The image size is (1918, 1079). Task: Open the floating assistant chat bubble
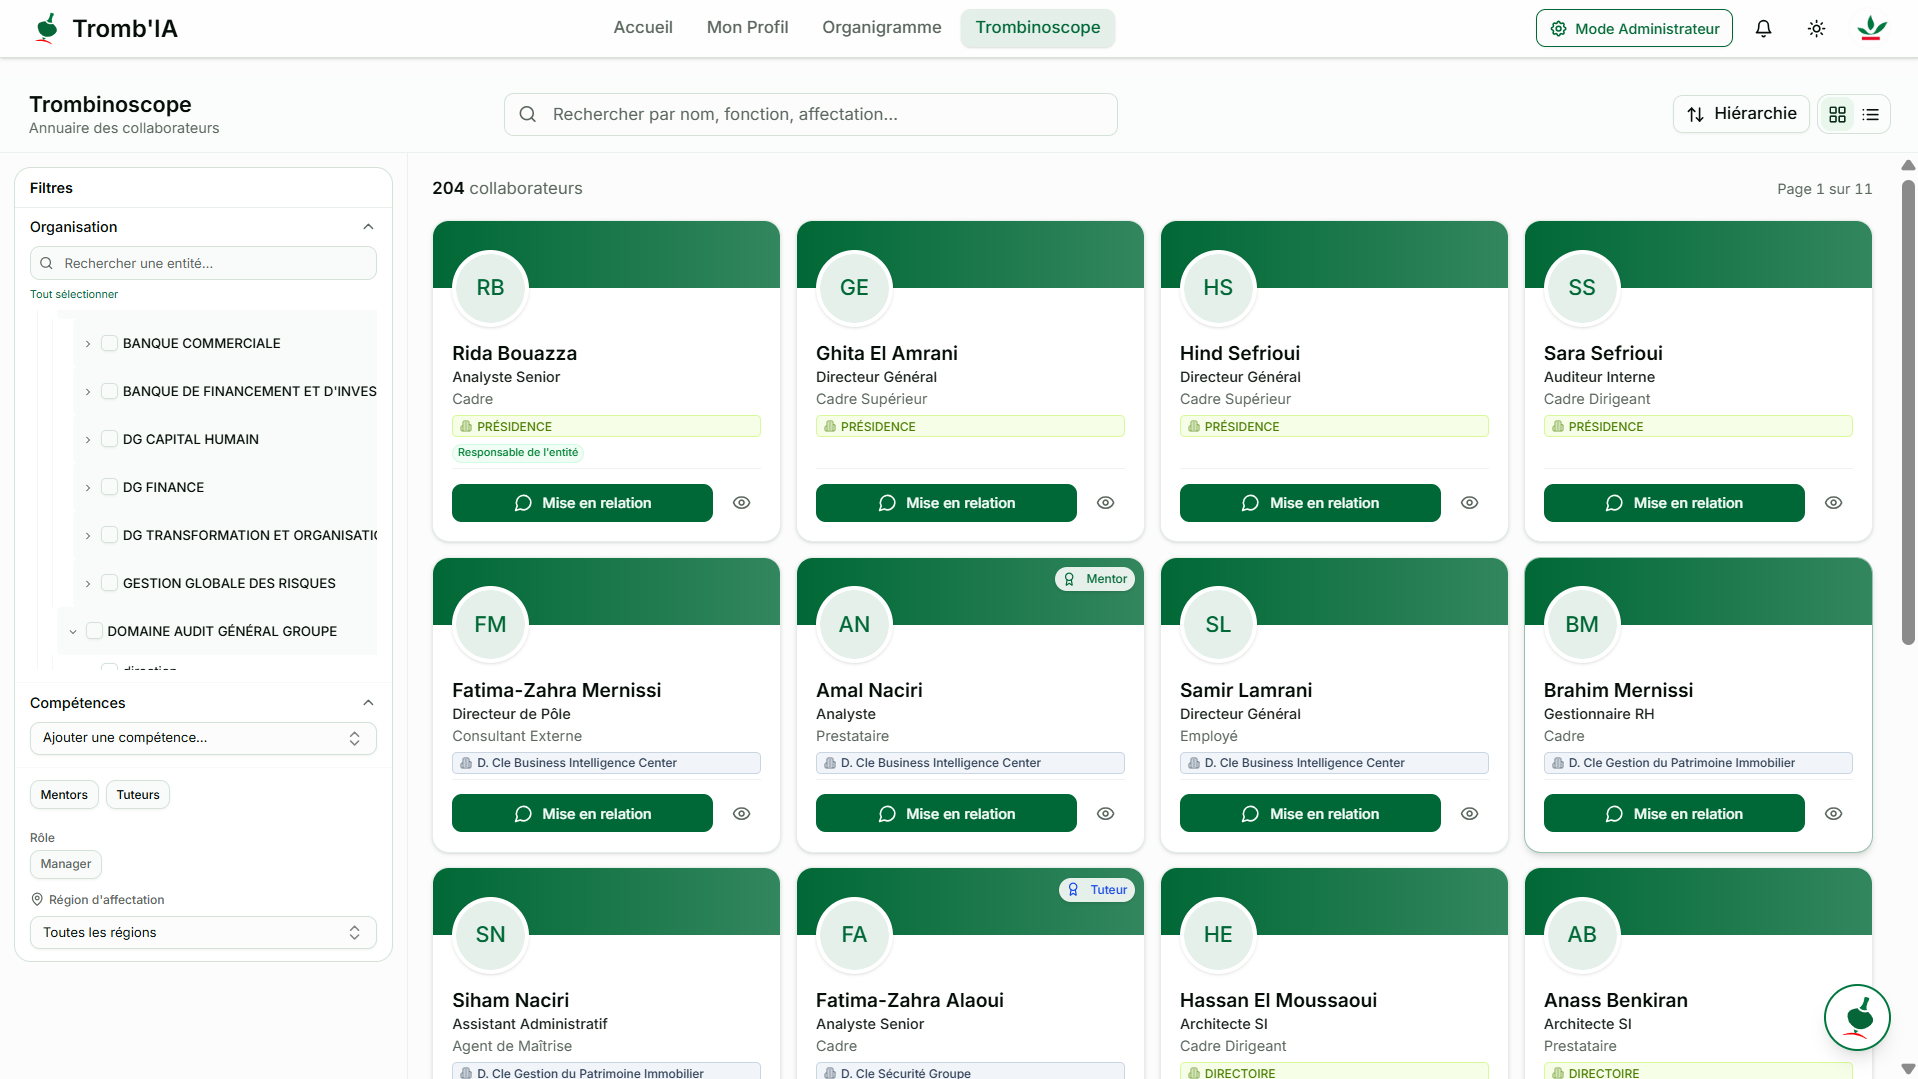point(1856,1018)
